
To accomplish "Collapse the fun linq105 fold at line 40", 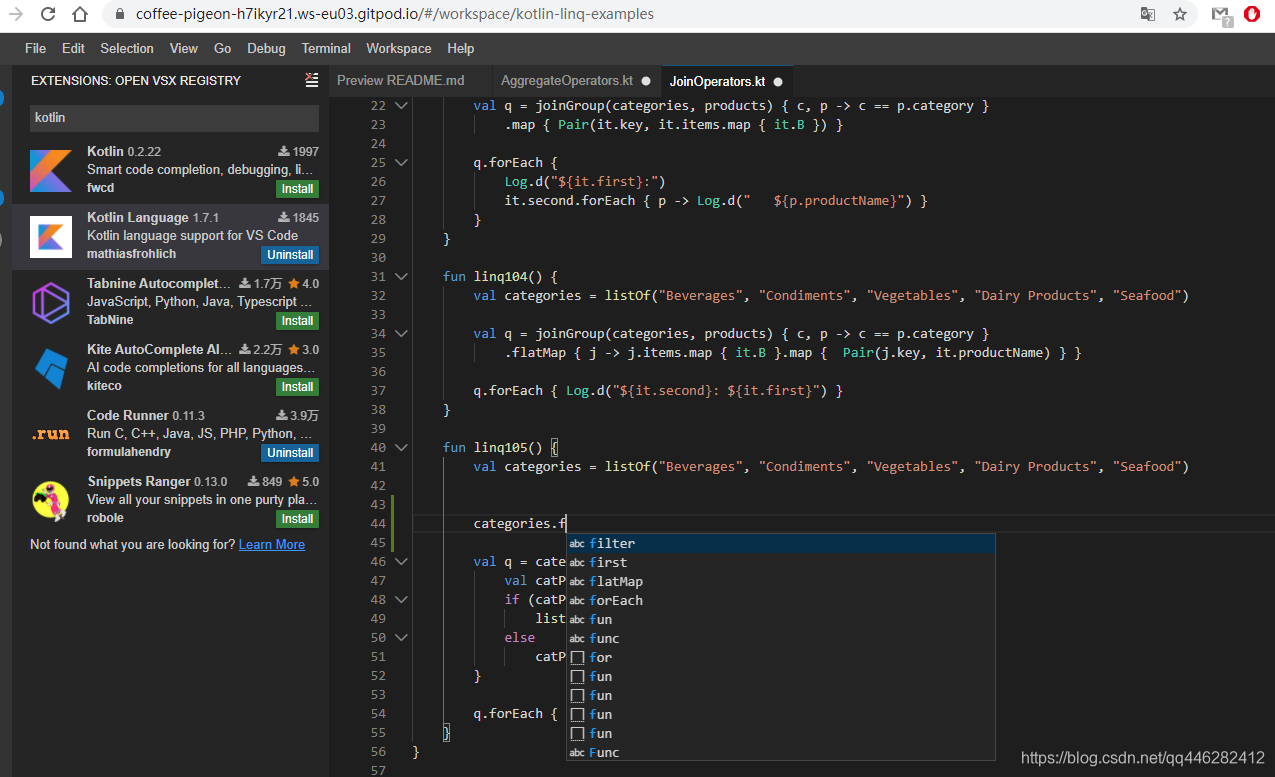I will (401, 447).
